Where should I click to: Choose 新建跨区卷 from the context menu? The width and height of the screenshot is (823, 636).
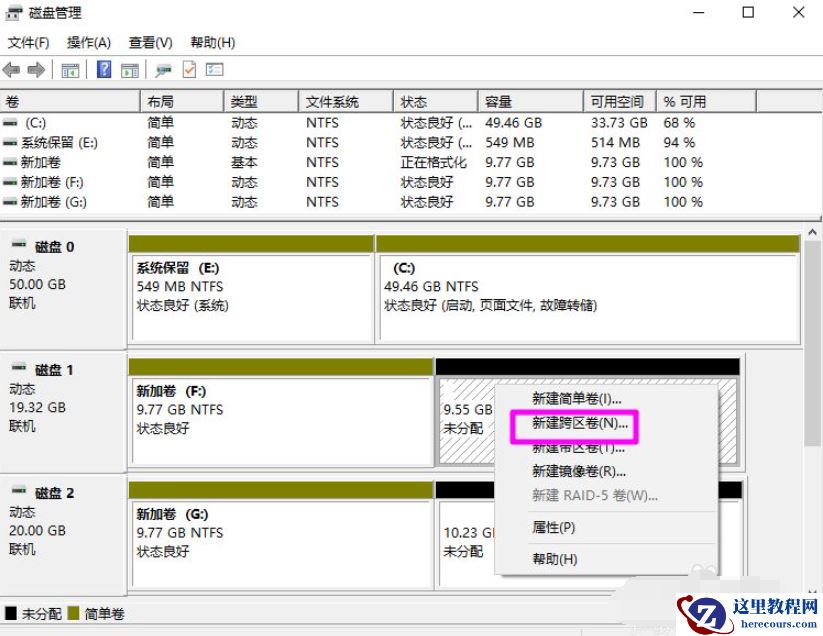coord(576,423)
